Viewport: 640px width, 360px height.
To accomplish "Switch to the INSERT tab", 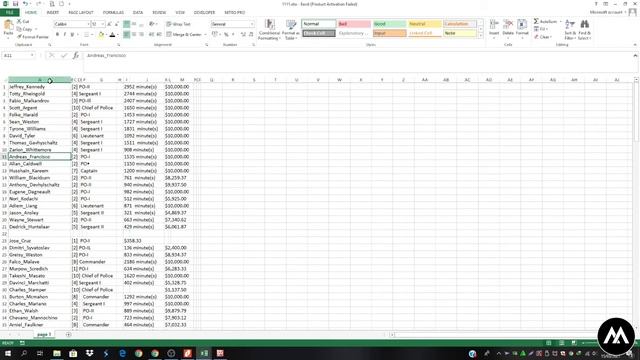I will click(x=53, y=13).
